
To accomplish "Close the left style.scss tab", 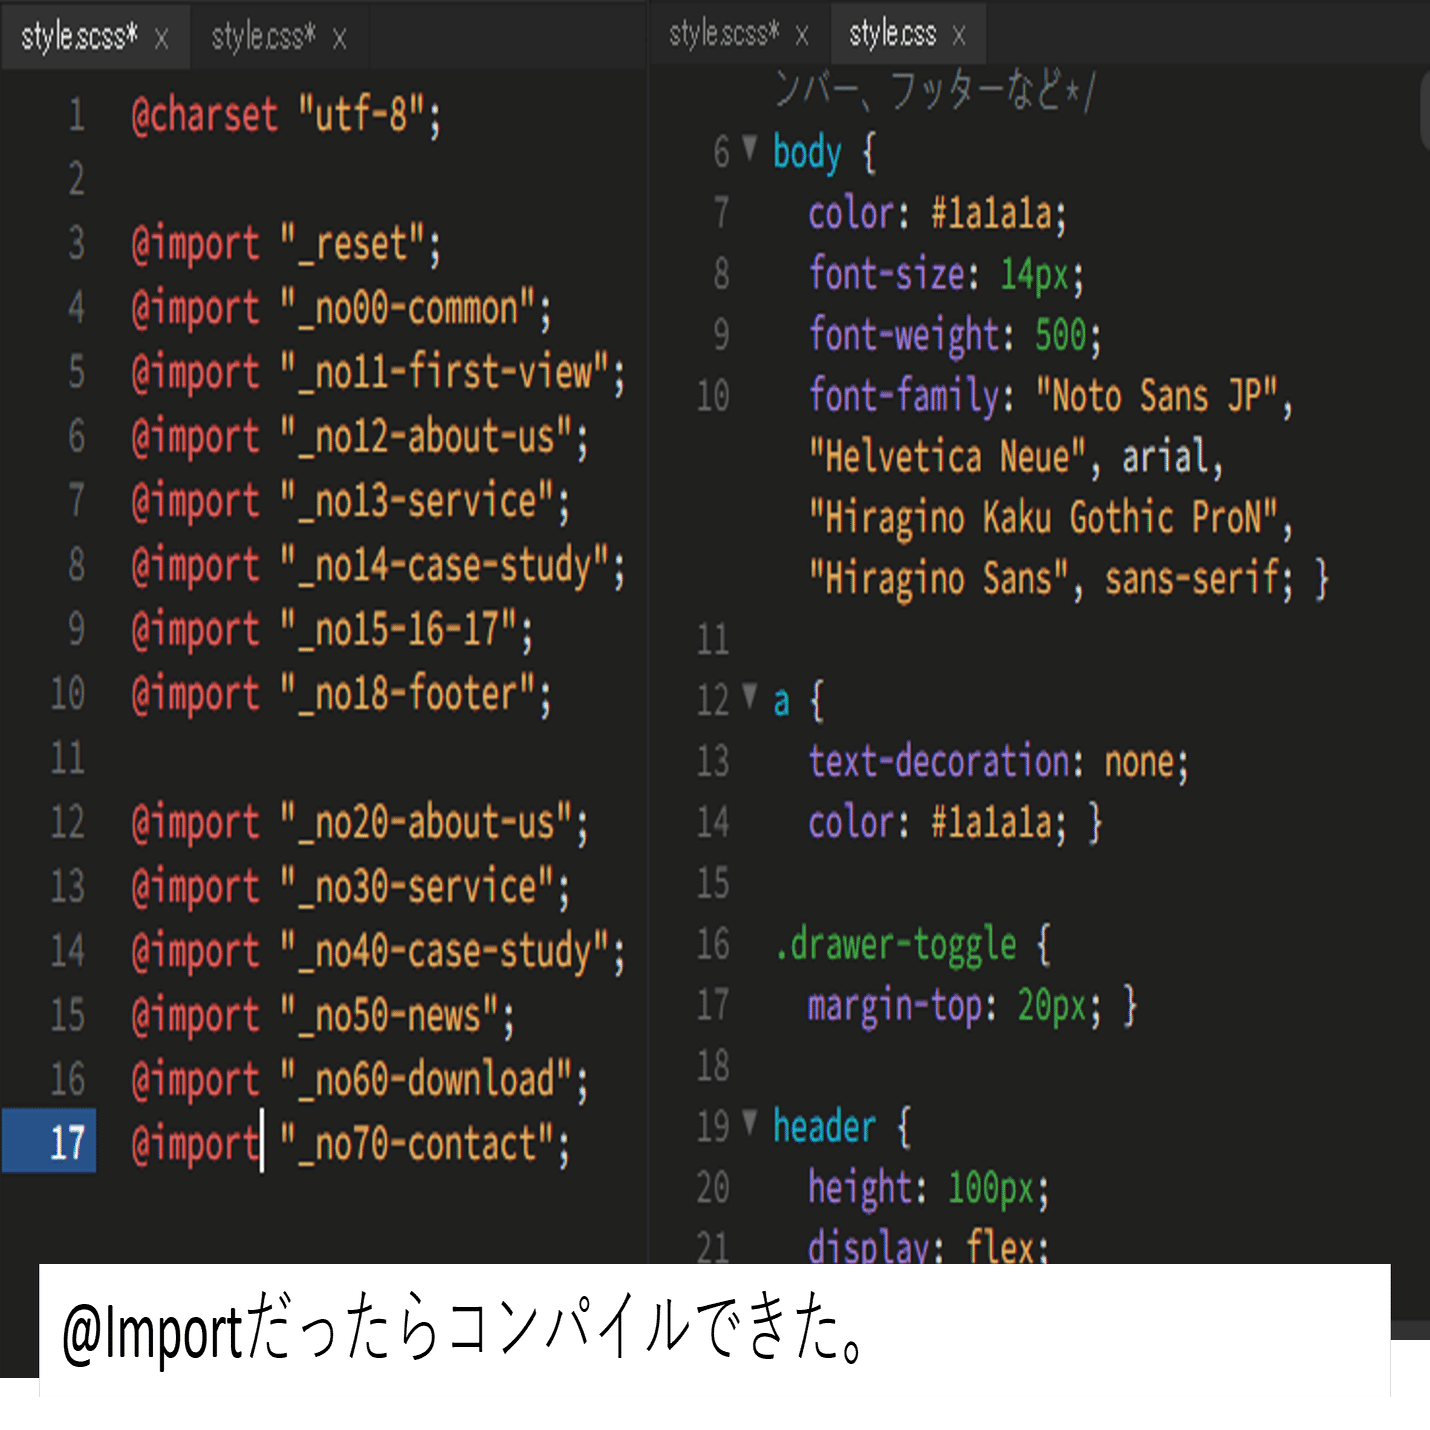I will click(x=161, y=39).
